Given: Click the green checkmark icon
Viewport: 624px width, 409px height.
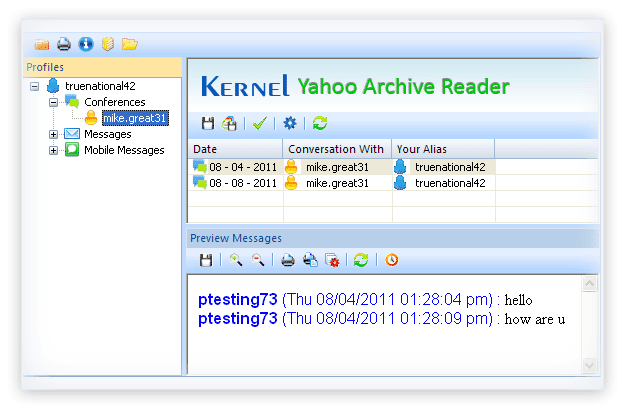Looking at the screenshot, I should (259, 123).
